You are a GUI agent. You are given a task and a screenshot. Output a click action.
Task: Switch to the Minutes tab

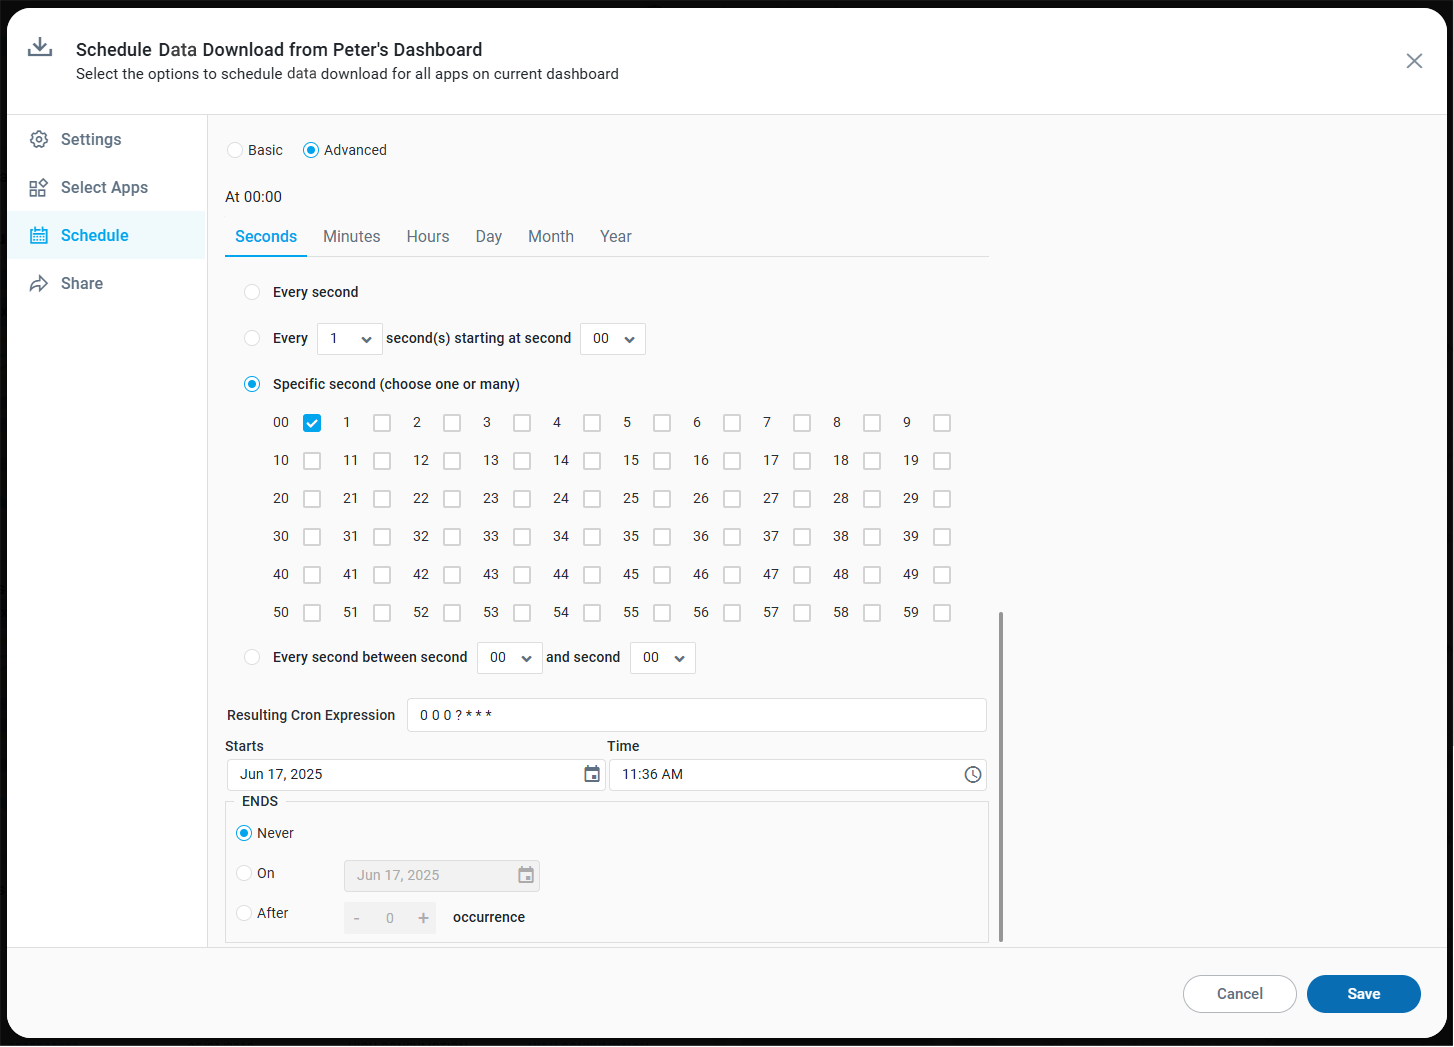click(351, 237)
